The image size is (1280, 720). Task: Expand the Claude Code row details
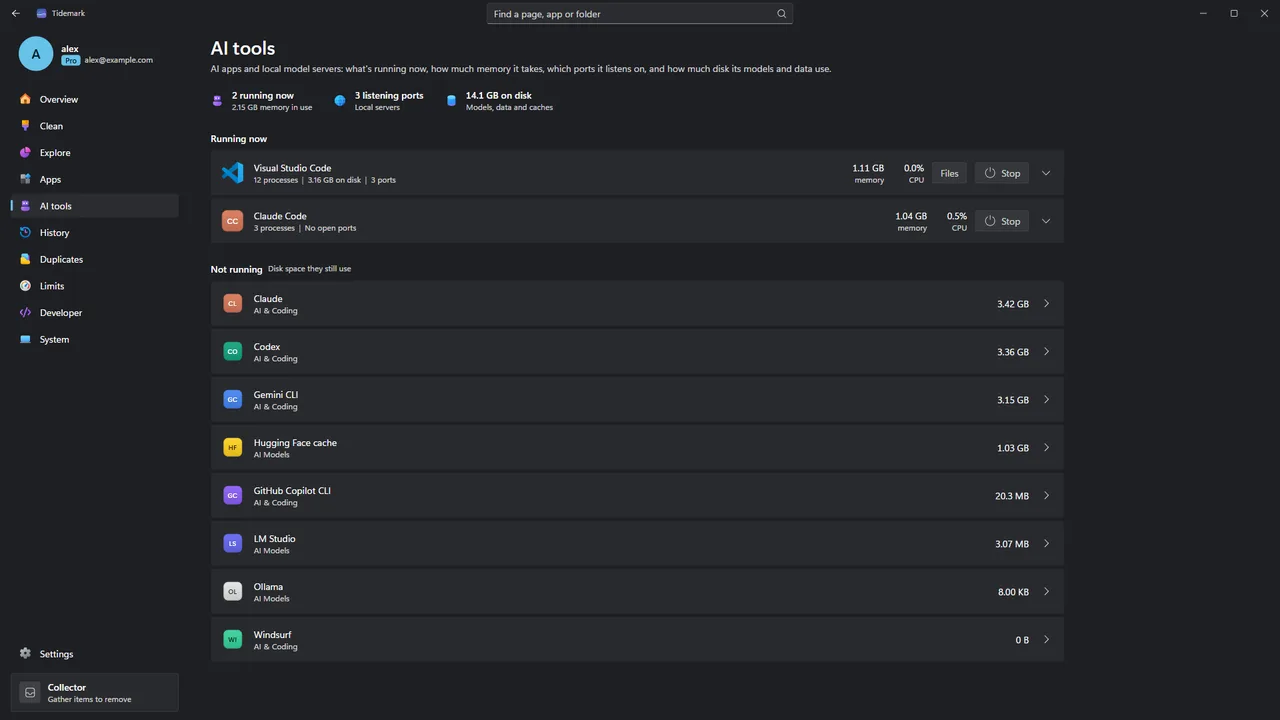1046,221
